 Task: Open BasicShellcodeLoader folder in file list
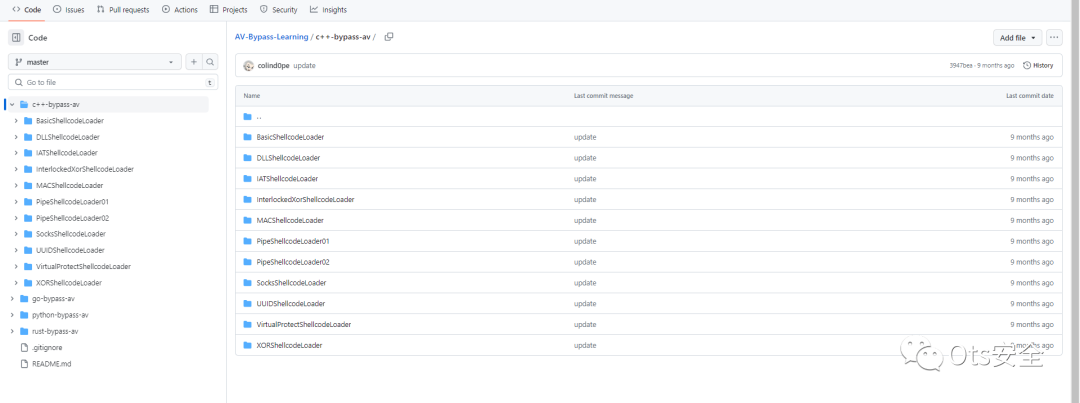pyautogui.click(x=290, y=137)
